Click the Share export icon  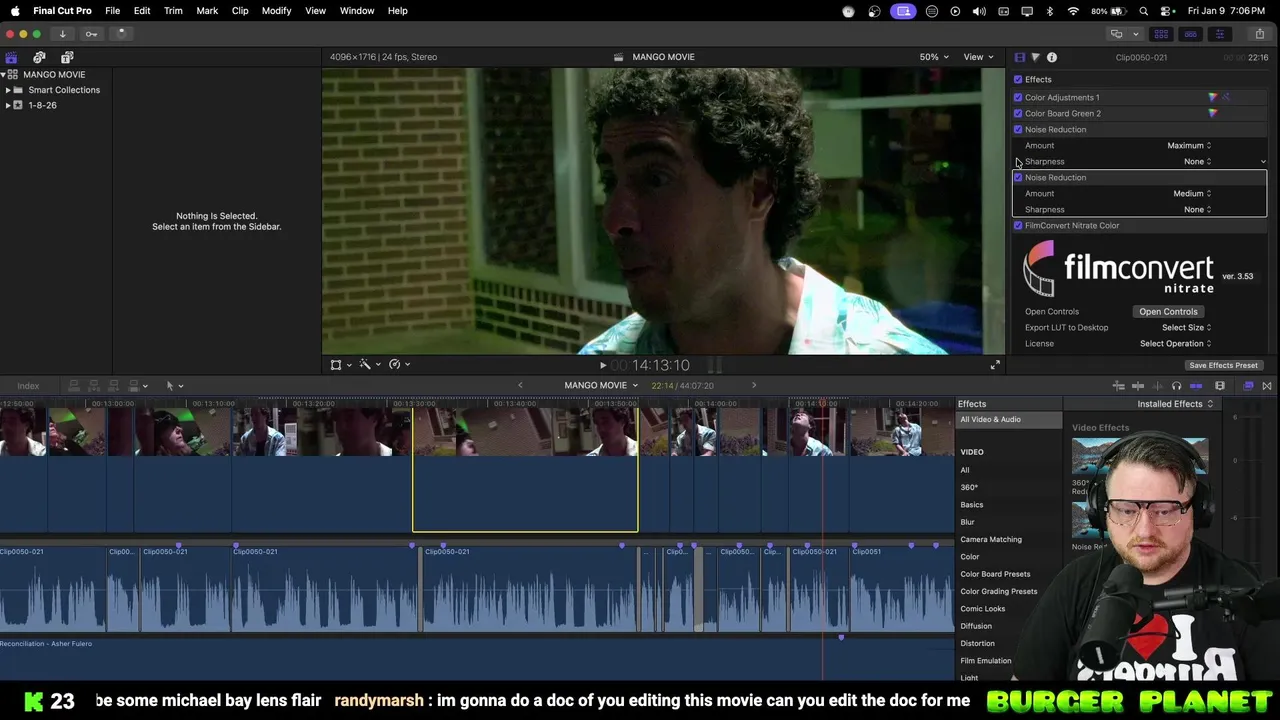click(x=1260, y=34)
